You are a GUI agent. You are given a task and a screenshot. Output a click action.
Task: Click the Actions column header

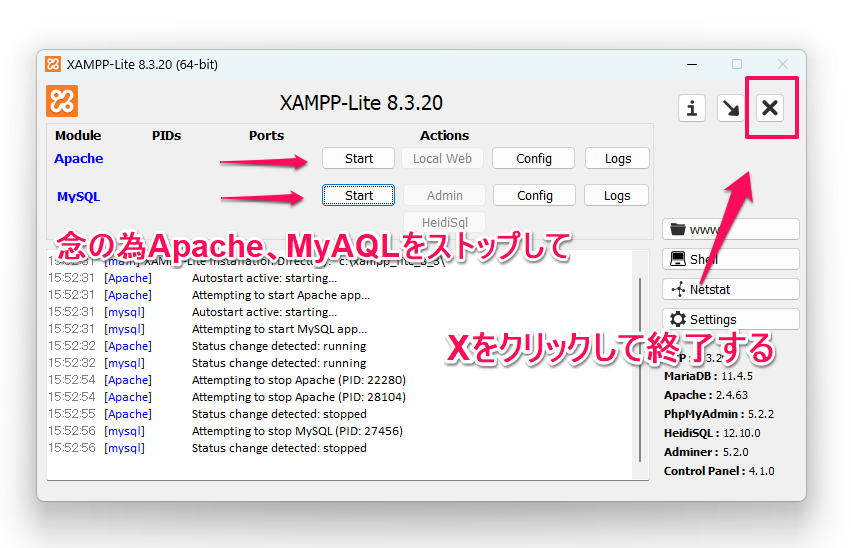point(444,135)
